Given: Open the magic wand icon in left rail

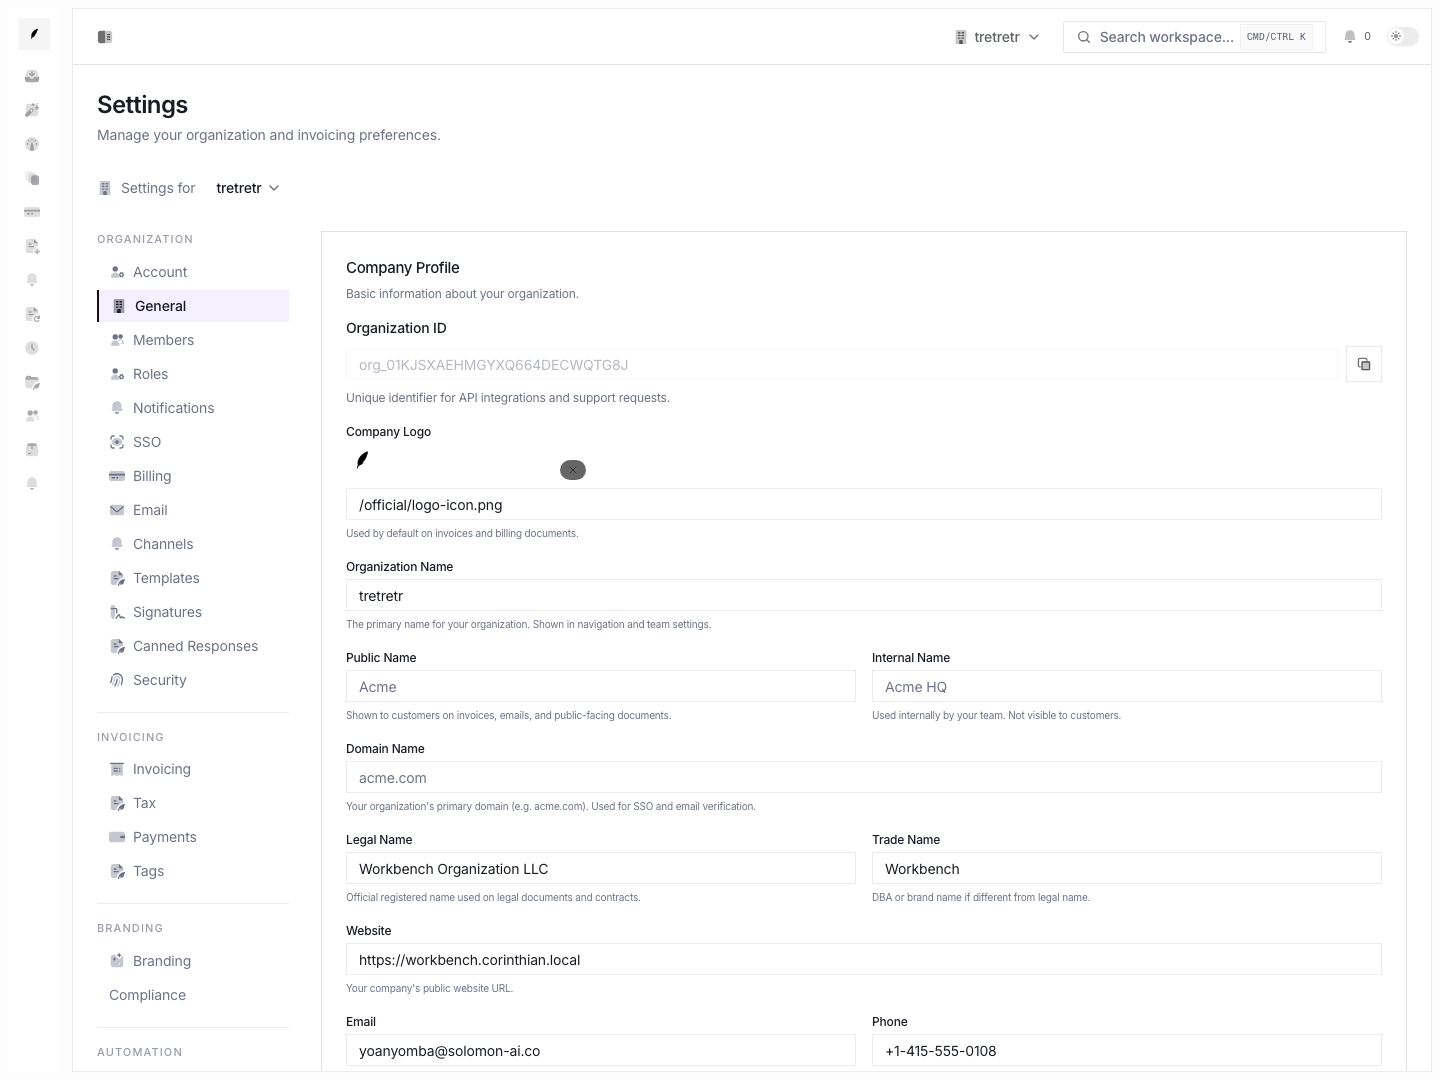Looking at the screenshot, I should [x=32, y=110].
